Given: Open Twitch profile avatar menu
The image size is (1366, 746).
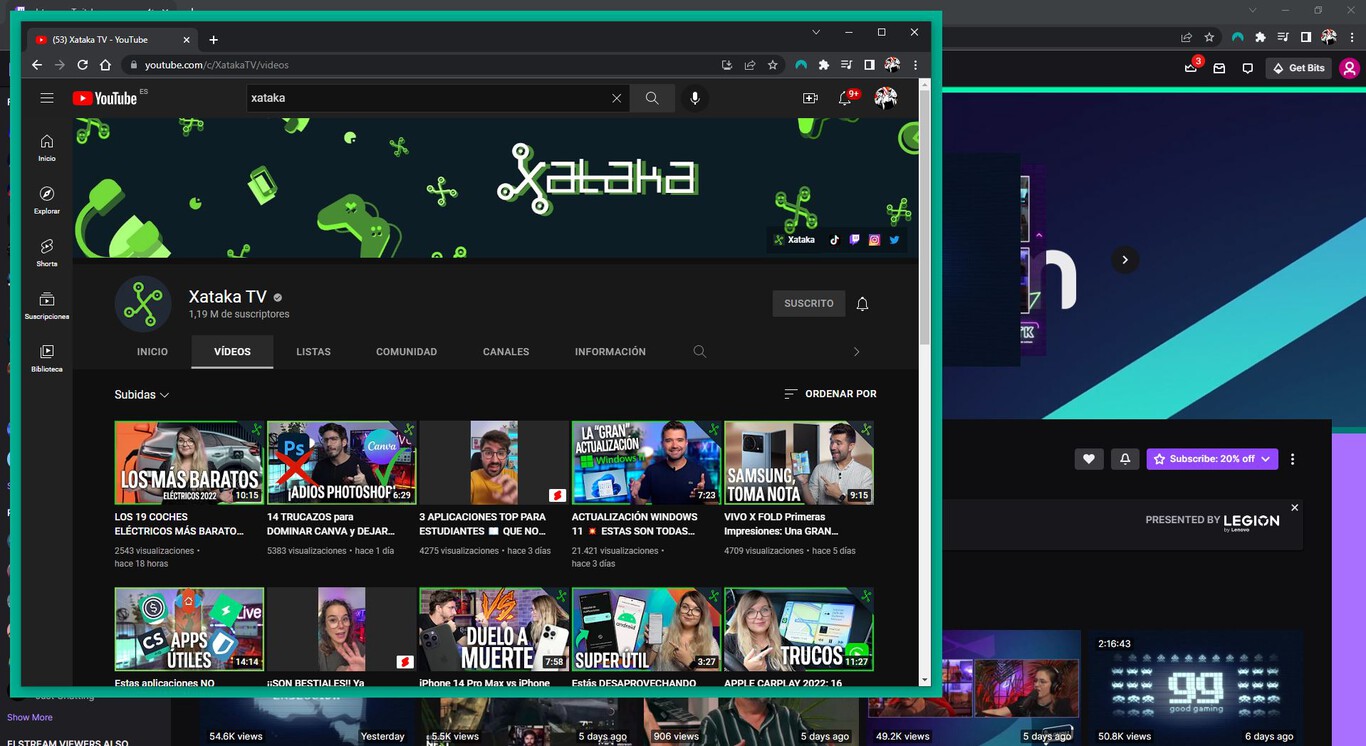Looking at the screenshot, I should point(1350,68).
